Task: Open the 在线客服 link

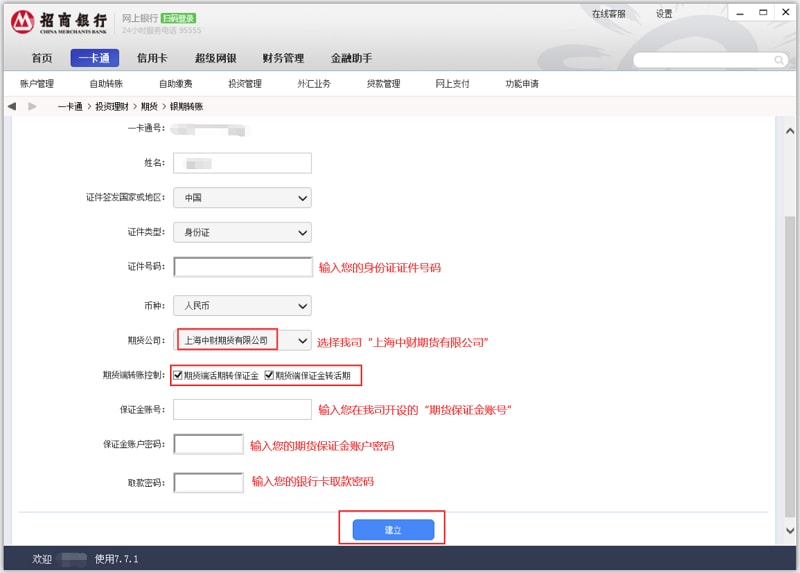Action: [x=608, y=14]
